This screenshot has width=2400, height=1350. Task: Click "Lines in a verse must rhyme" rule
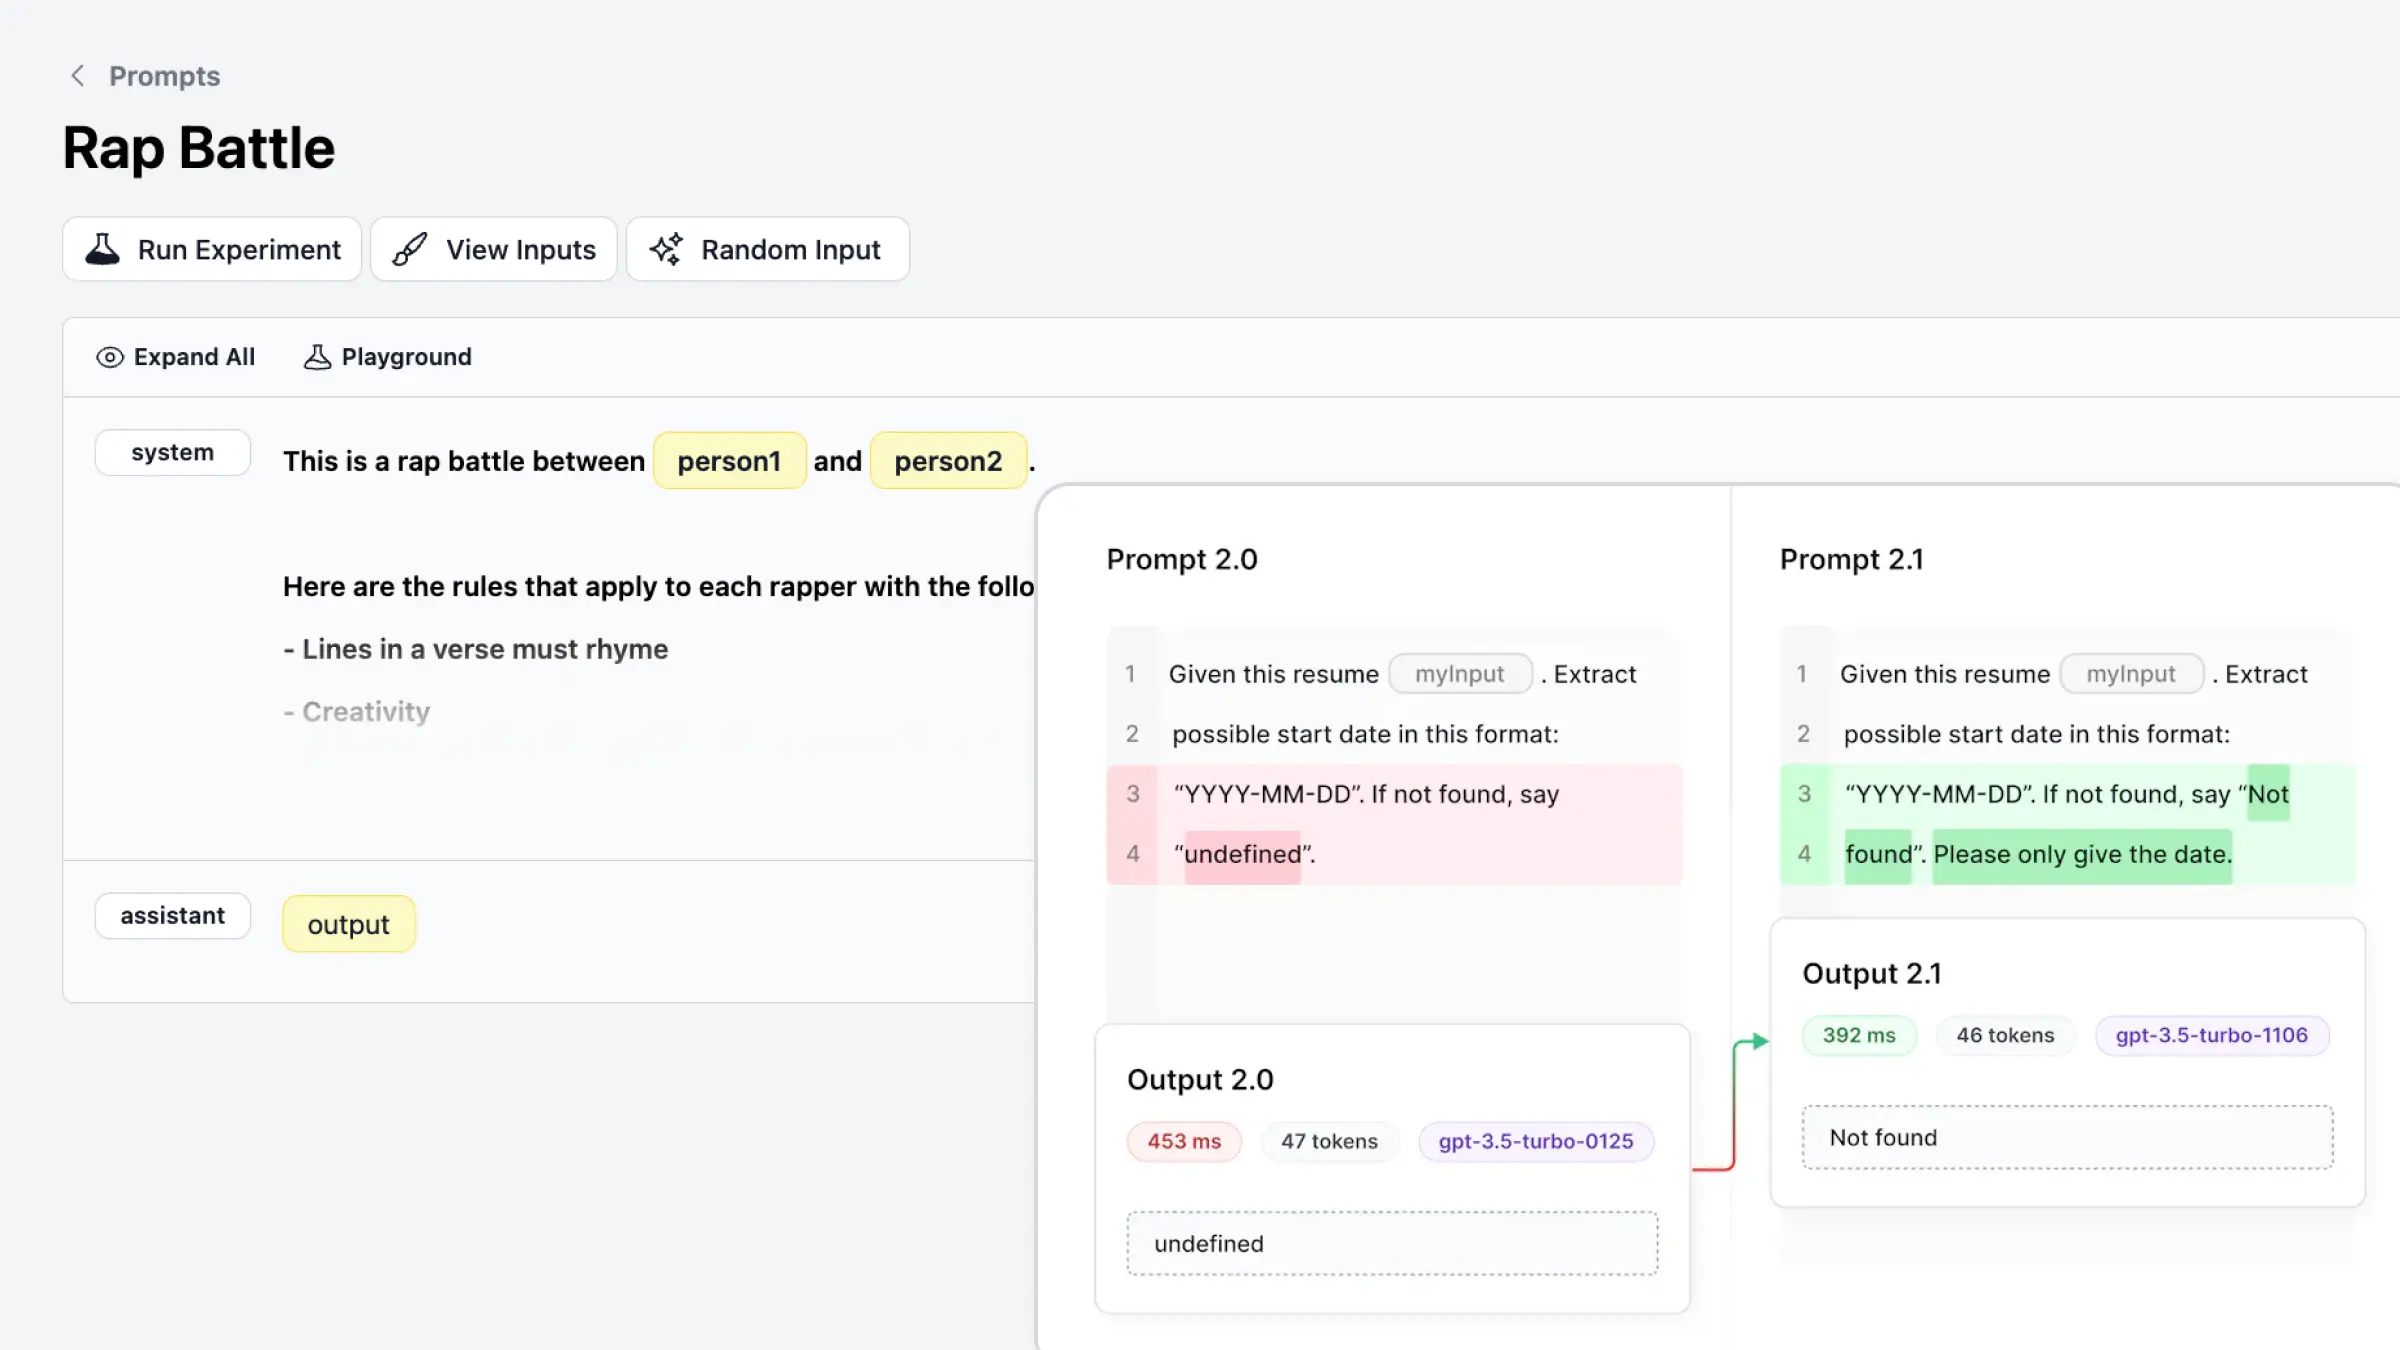pos(485,649)
